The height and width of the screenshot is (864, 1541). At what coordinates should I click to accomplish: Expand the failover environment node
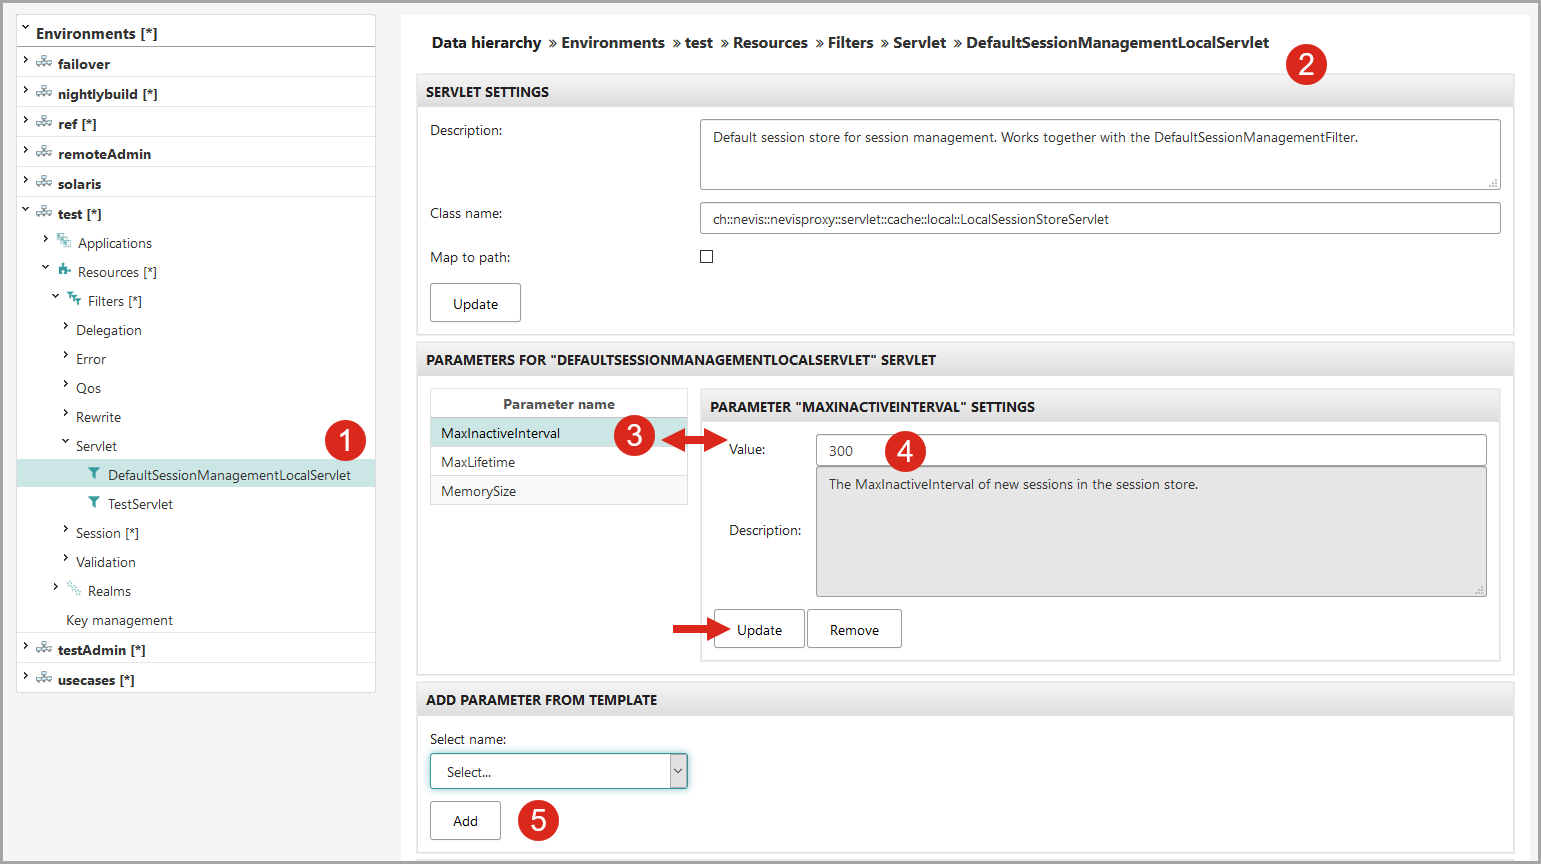(26, 61)
